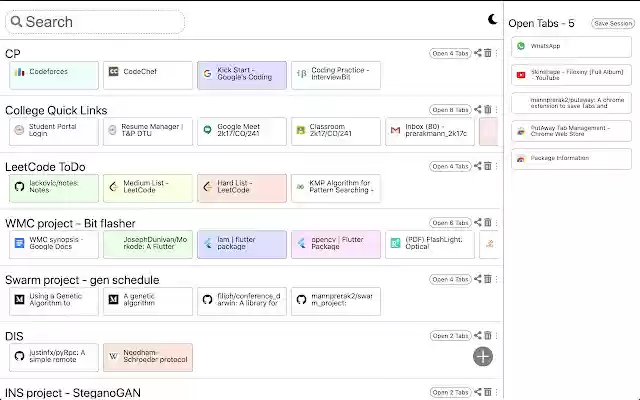
Task: Open Kick Start Google's Coding tab
Action: tap(242, 76)
